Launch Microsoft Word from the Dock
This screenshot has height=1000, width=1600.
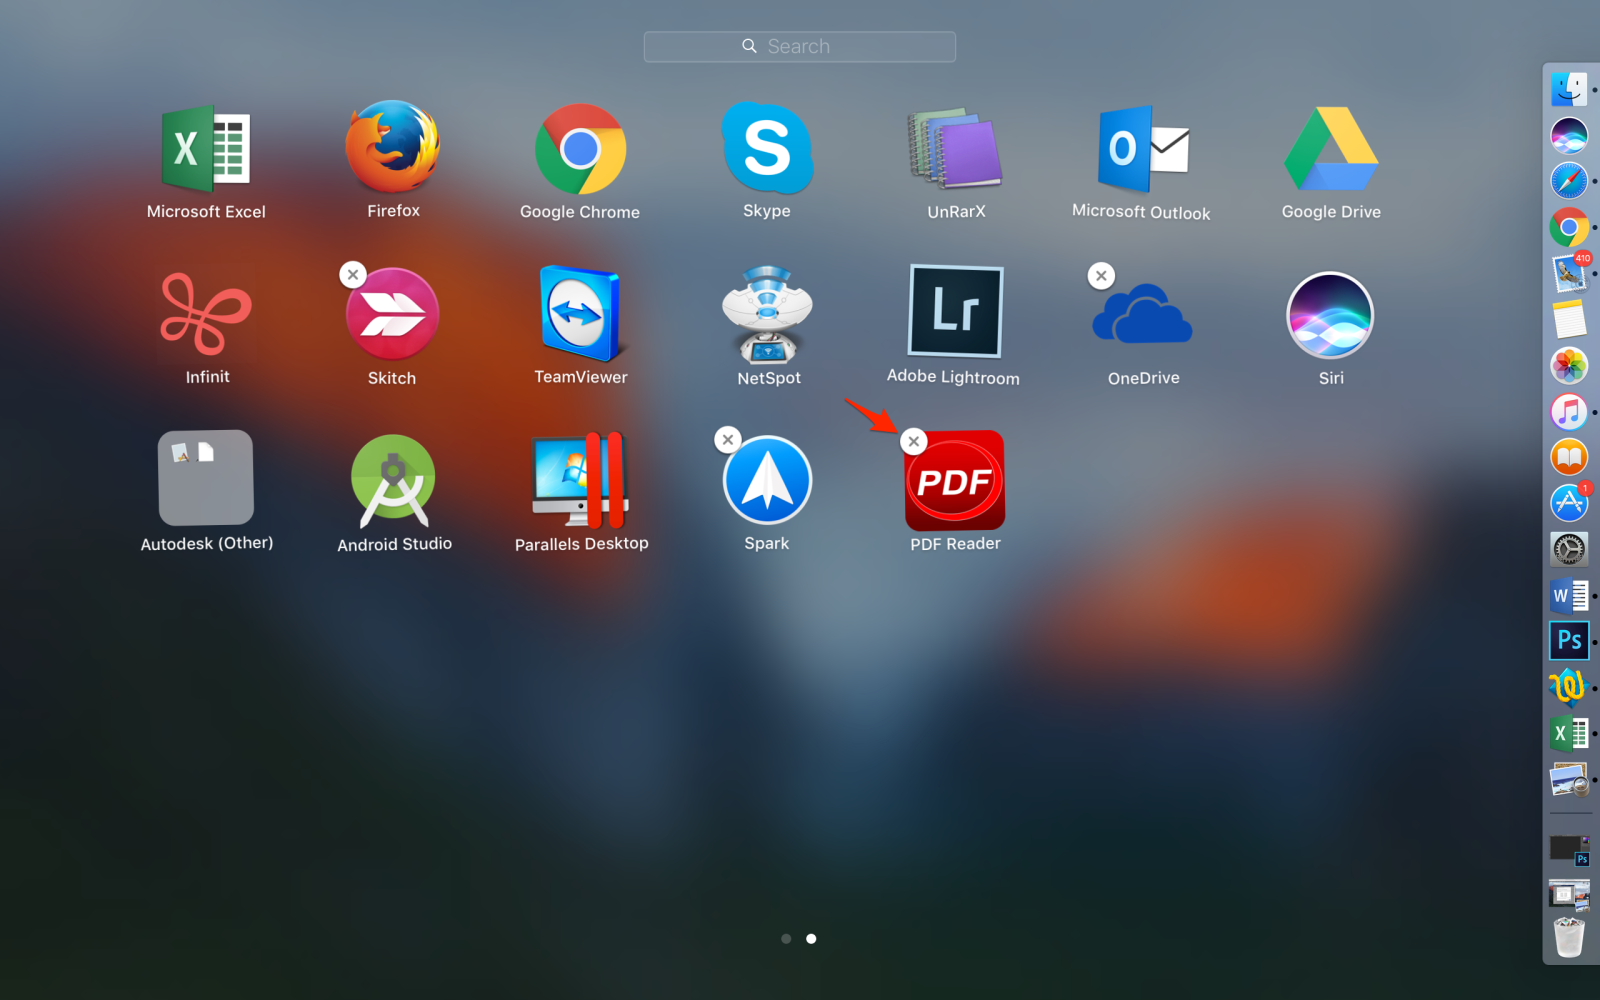pyautogui.click(x=1569, y=596)
